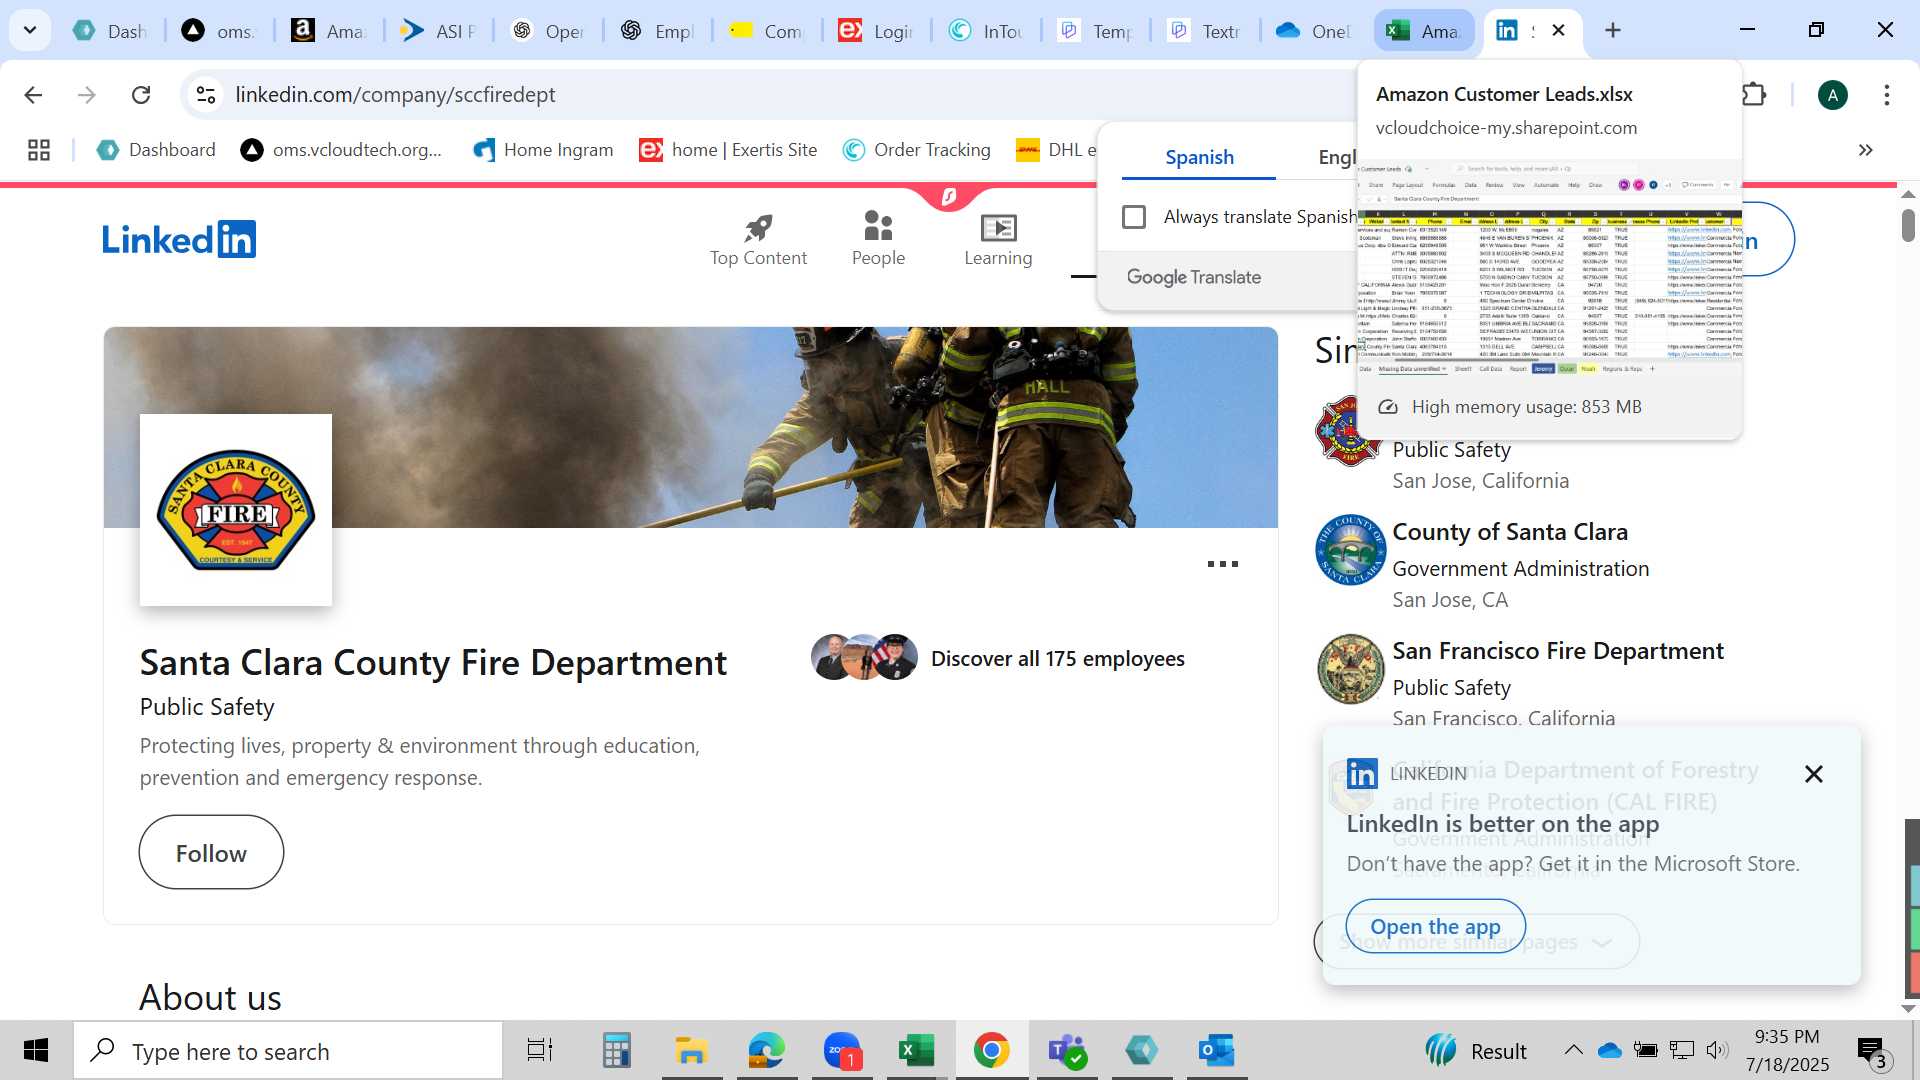Switch to the Excel Amazon Customer Leads tab
Viewport: 1920px width, 1080px height.
(x=1423, y=31)
